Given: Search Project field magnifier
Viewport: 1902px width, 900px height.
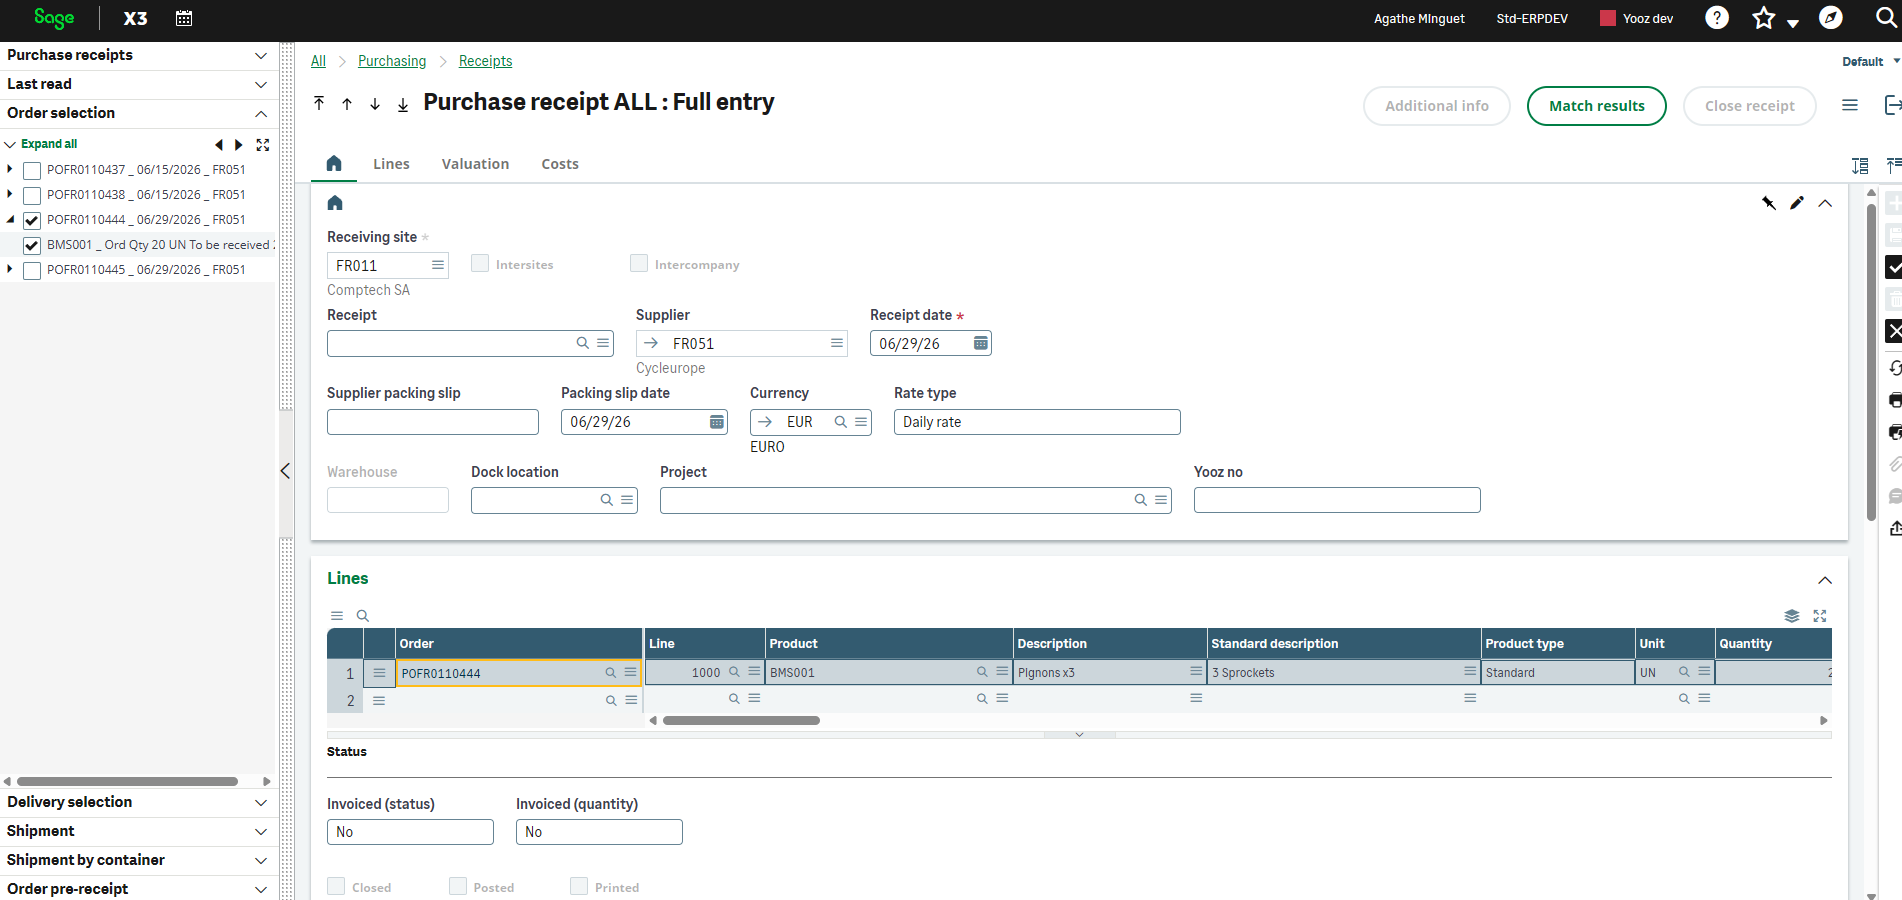Looking at the screenshot, I should 1141,500.
